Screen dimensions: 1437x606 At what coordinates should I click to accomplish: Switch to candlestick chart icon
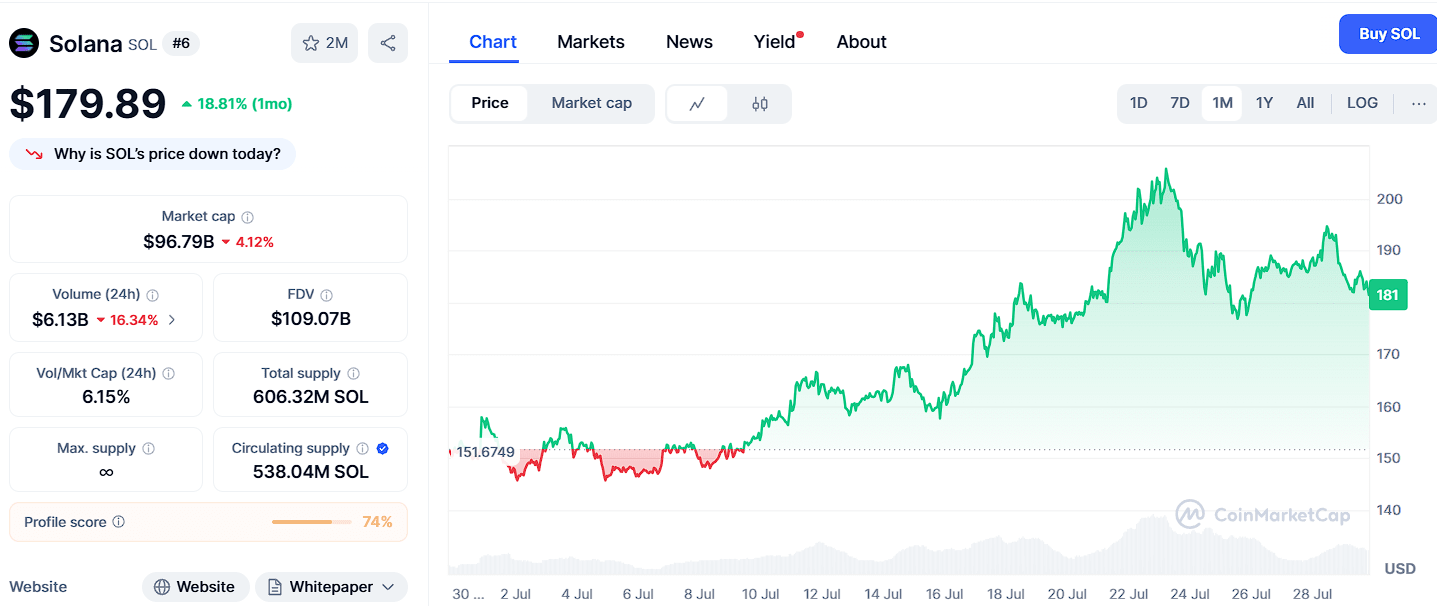759,103
